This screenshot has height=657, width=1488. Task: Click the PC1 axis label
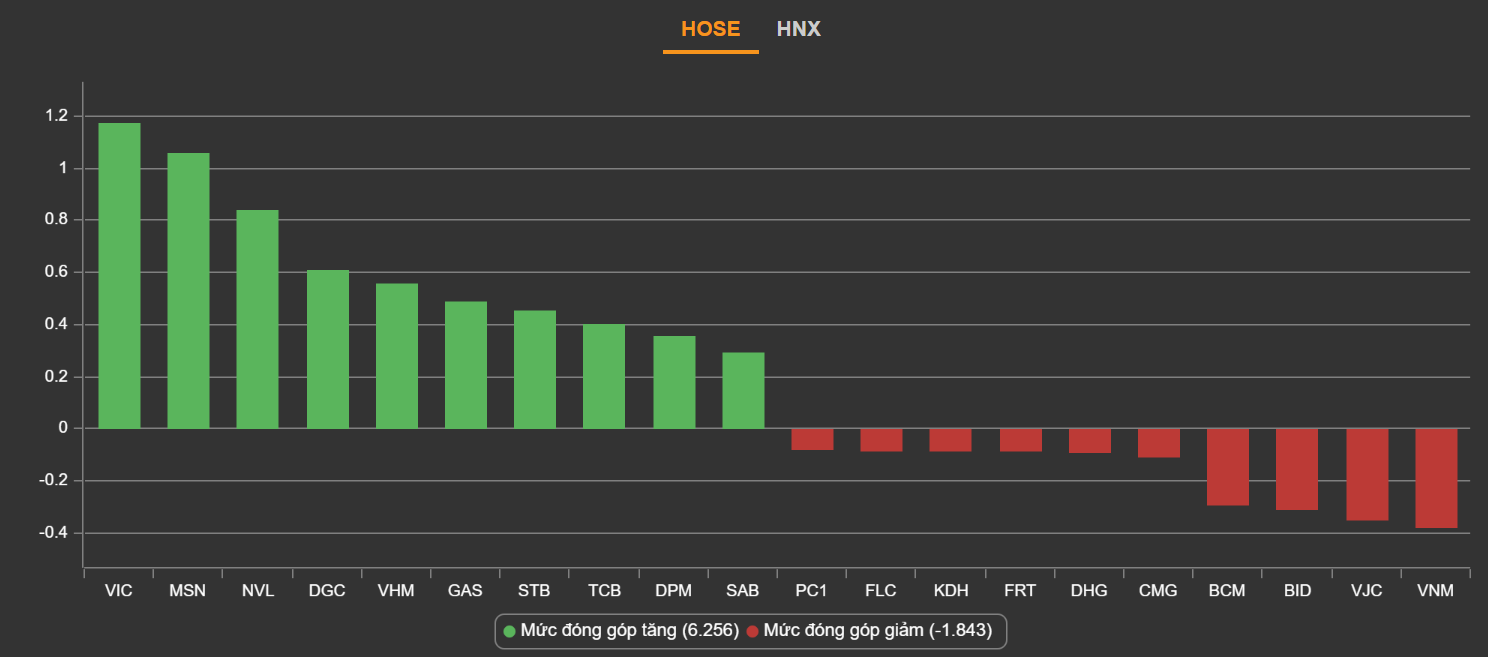(811, 591)
